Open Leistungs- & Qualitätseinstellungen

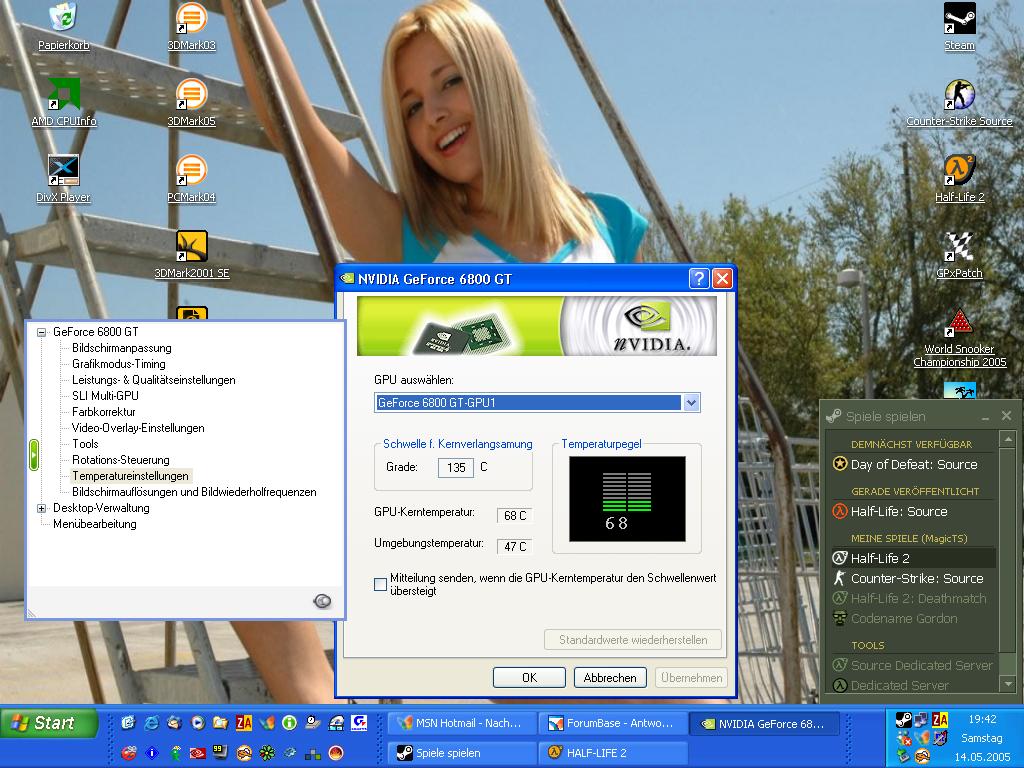coord(153,380)
